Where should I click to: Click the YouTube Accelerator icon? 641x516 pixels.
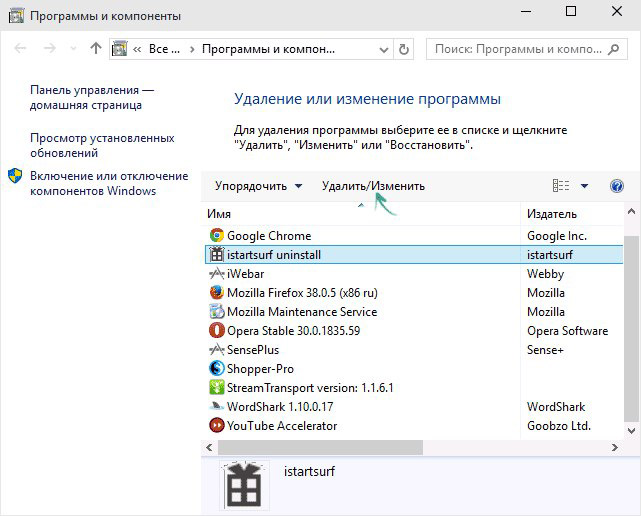tap(215, 426)
